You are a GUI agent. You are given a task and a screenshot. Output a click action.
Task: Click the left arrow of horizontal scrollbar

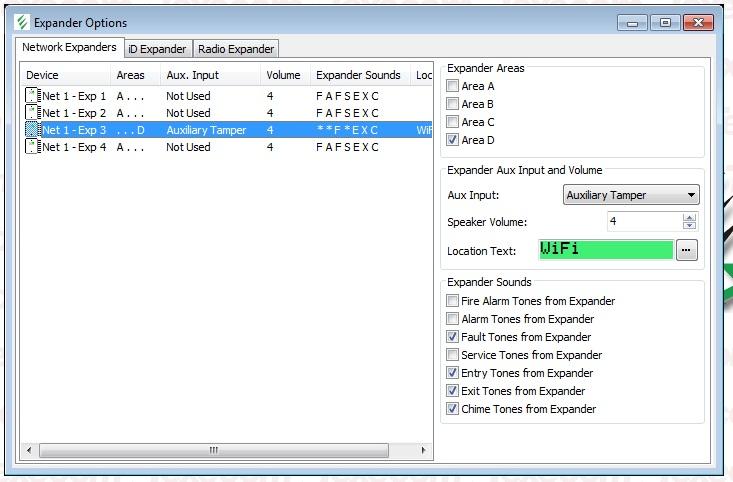click(29, 450)
